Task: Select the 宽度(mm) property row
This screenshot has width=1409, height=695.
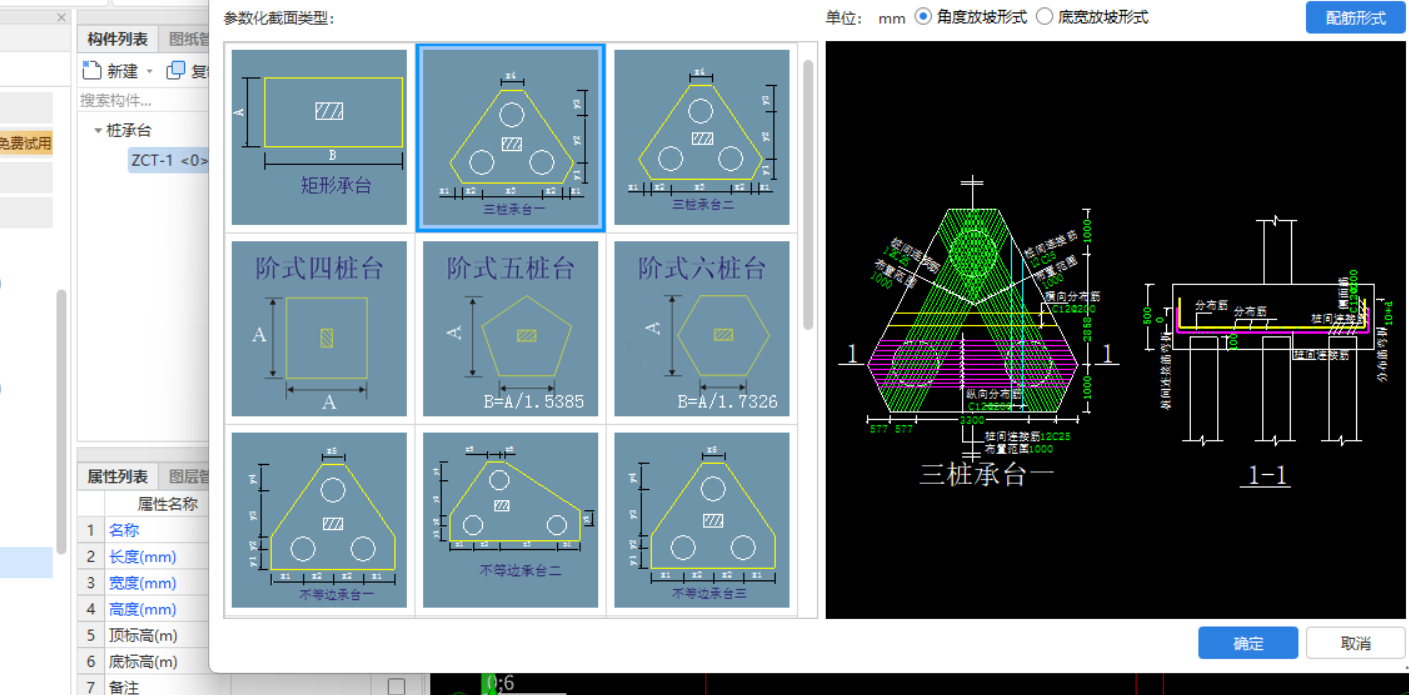Action: click(143, 583)
